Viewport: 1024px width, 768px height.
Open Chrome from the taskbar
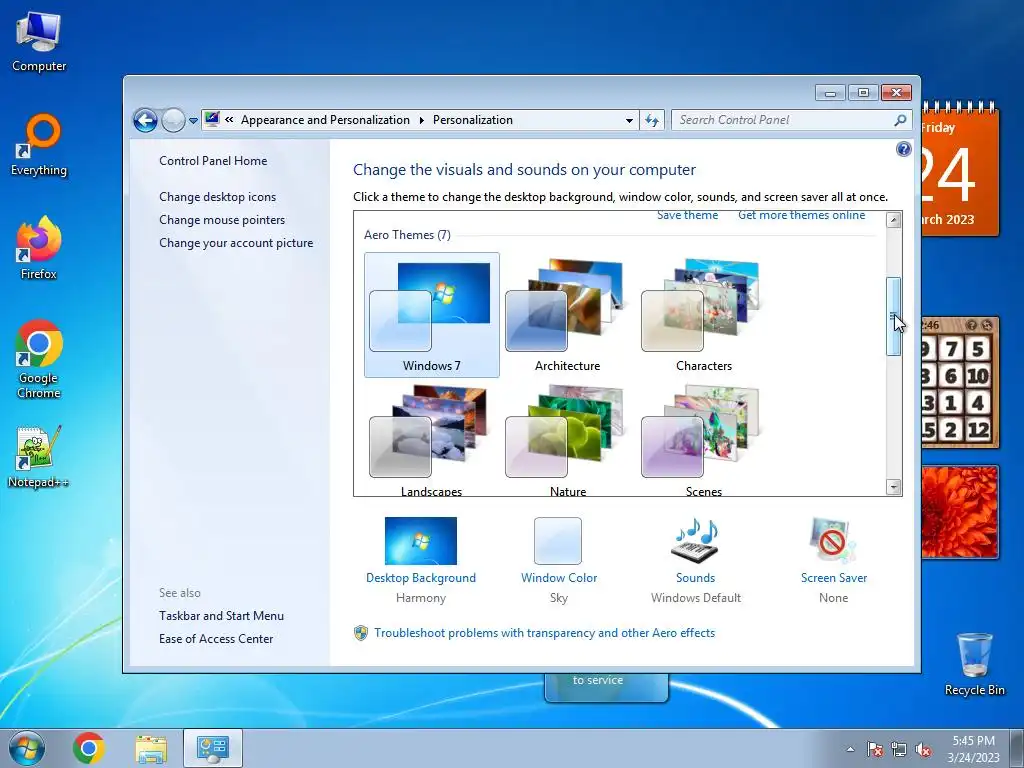[89, 748]
